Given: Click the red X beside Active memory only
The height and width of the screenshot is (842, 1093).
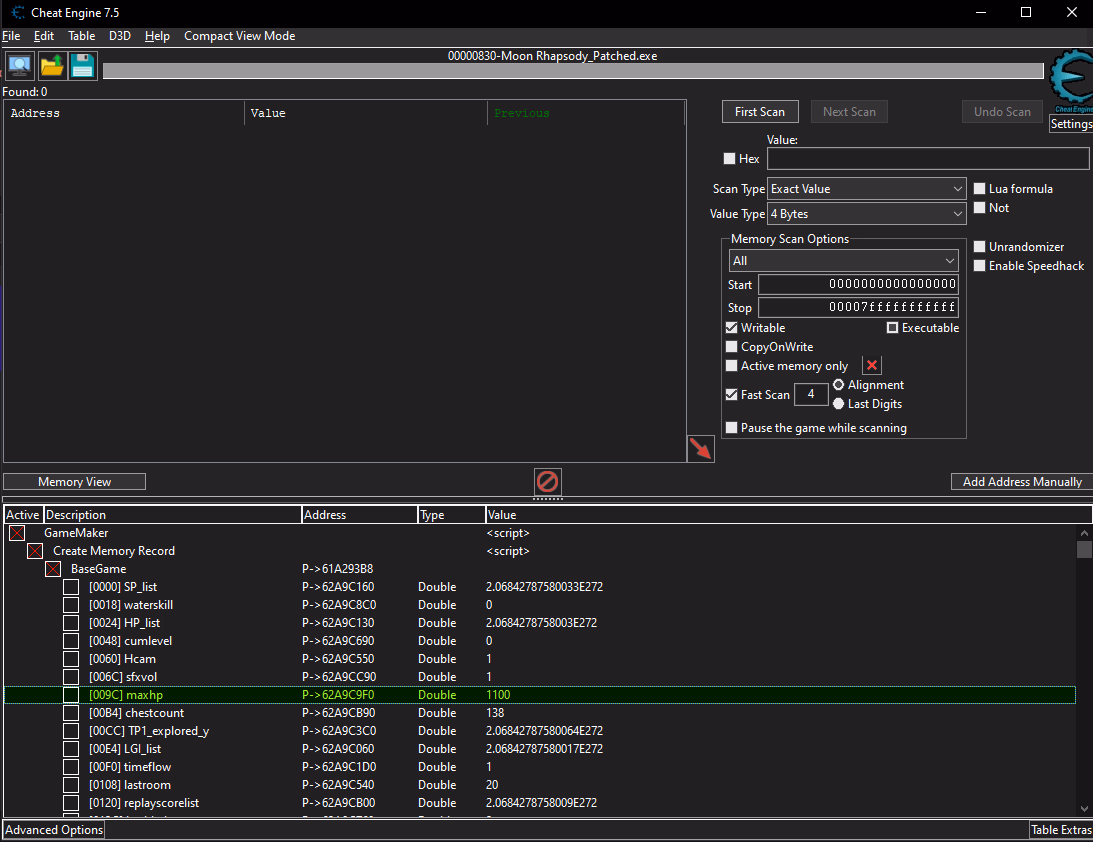Looking at the screenshot, I should tap(872, 366).
